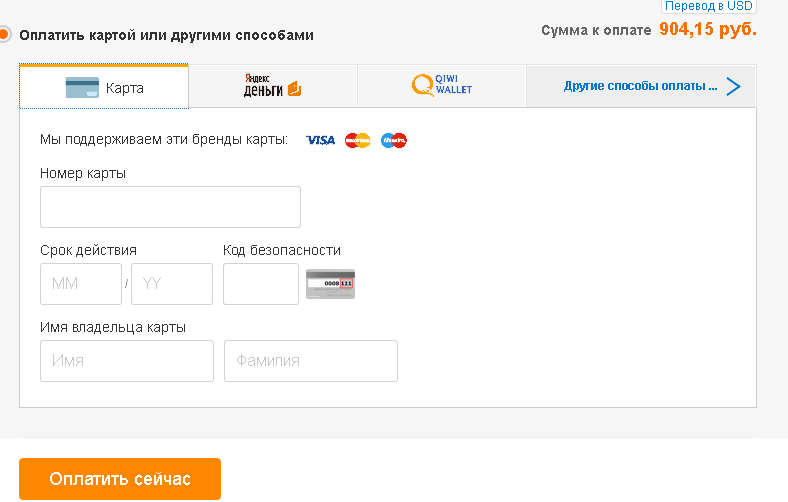The width and height of the screenshot is (788, 502).
Task: Click the YY expiry year field
Action: (x=172, y=284)
